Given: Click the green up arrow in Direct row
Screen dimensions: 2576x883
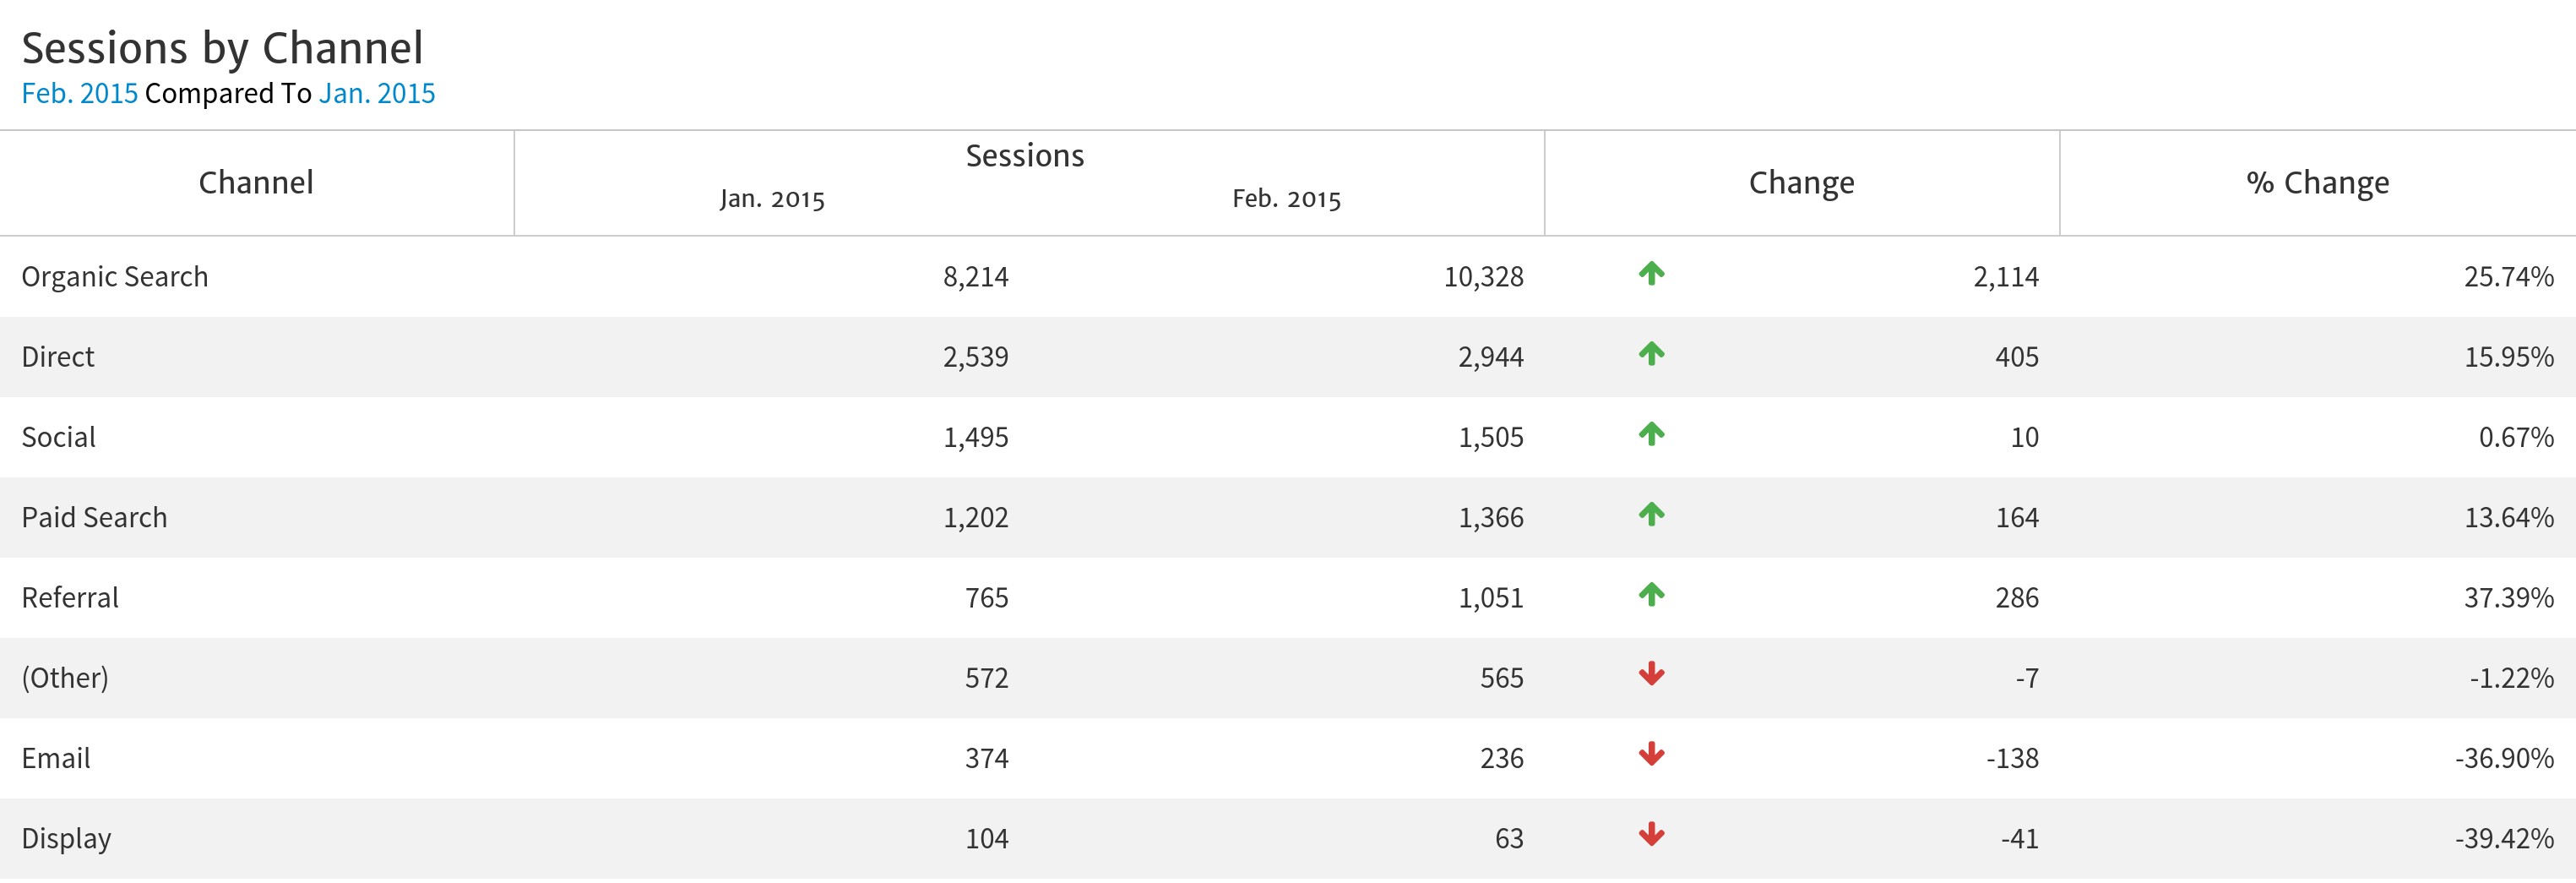Looking at the screenshot, I should coord(1651,353).
